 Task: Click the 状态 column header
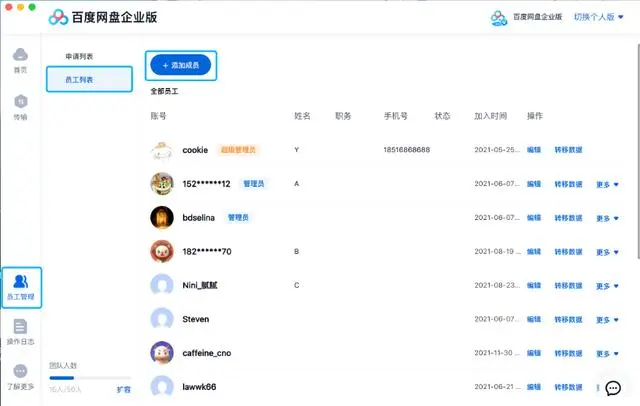pyautogui.click(x=442, y=116)
